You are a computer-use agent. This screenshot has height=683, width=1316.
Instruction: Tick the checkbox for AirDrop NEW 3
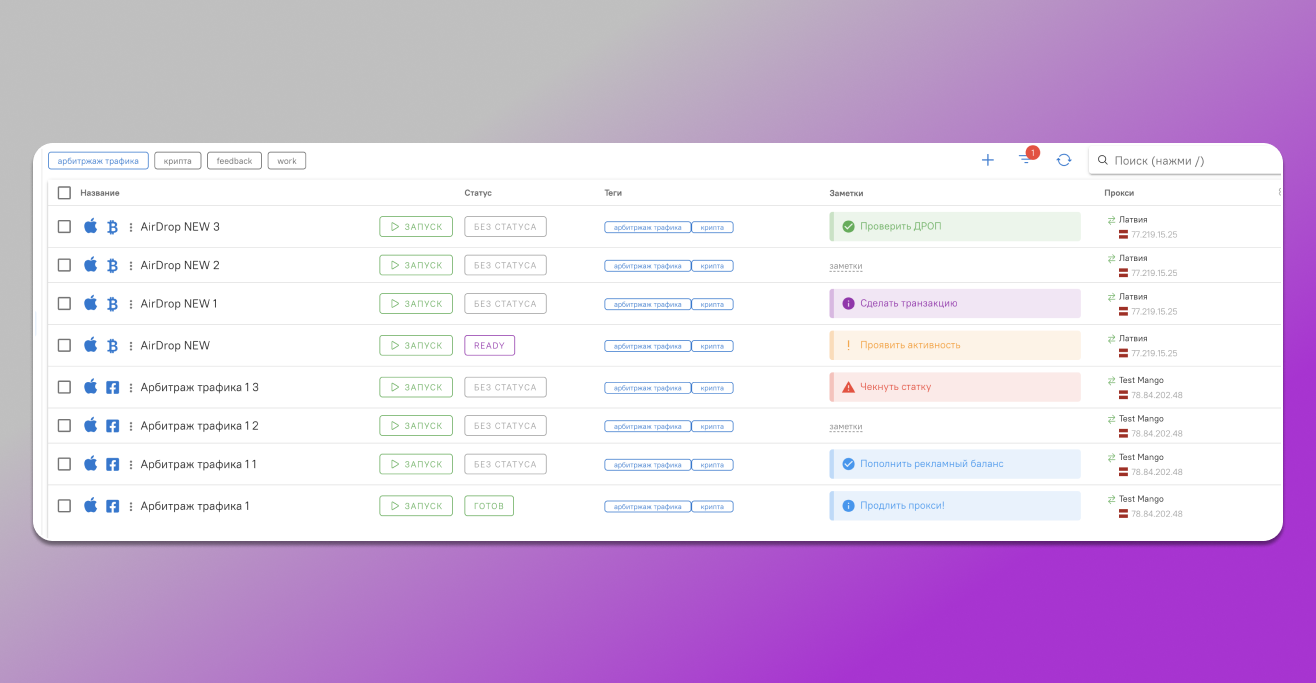[64, 227]
